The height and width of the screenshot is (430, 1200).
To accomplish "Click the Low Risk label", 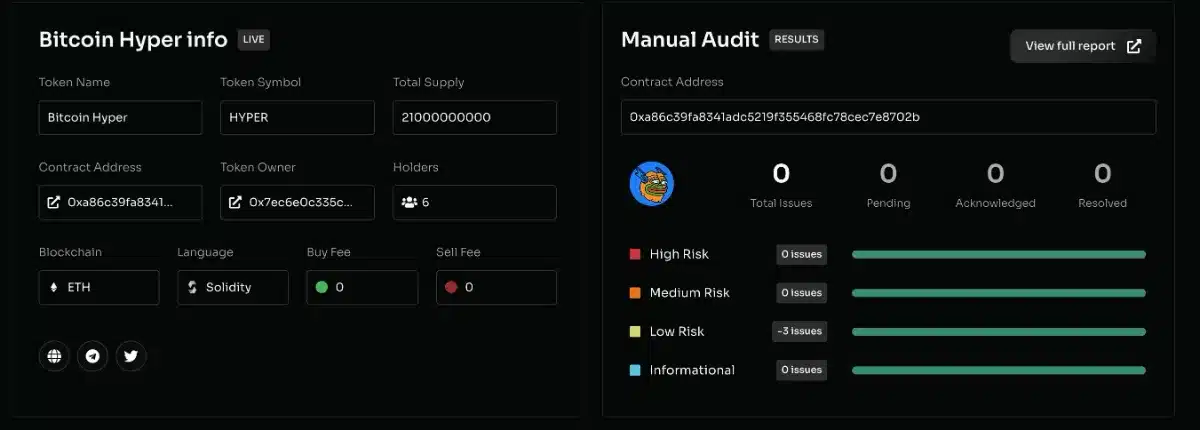I will [x=677, y=331].
